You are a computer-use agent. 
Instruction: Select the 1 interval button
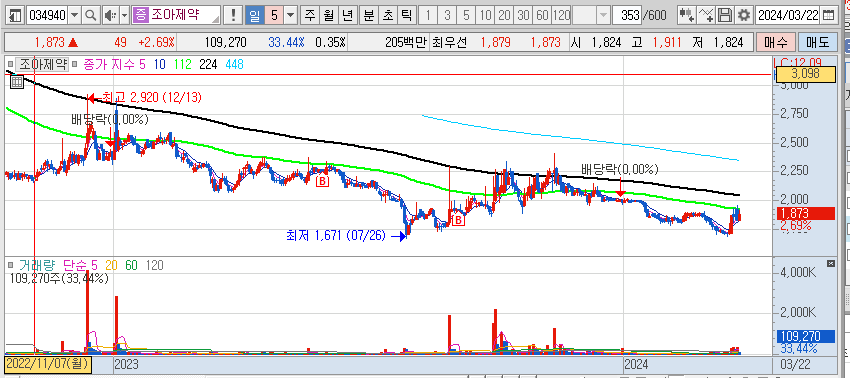pos(428,15)
